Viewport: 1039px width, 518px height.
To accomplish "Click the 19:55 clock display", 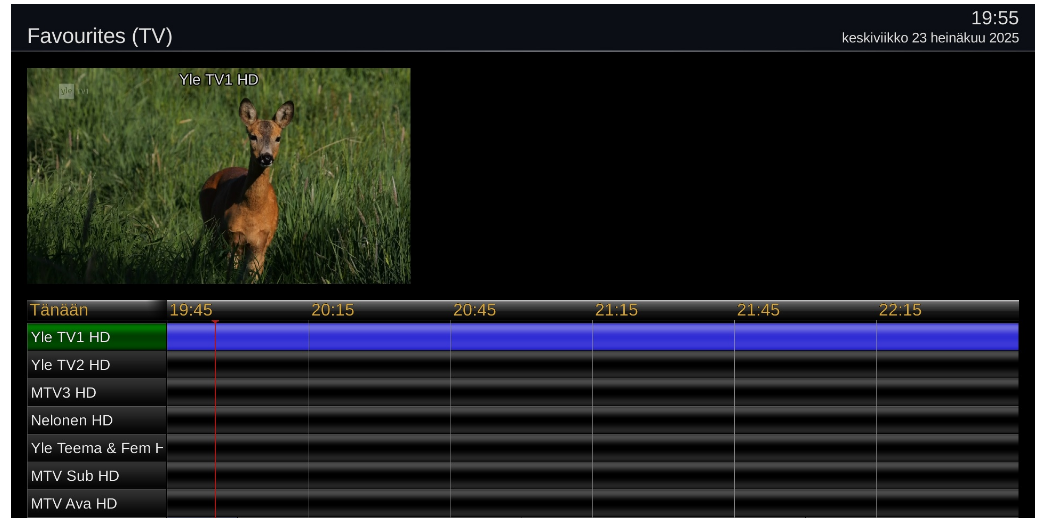I will point(995,18).
